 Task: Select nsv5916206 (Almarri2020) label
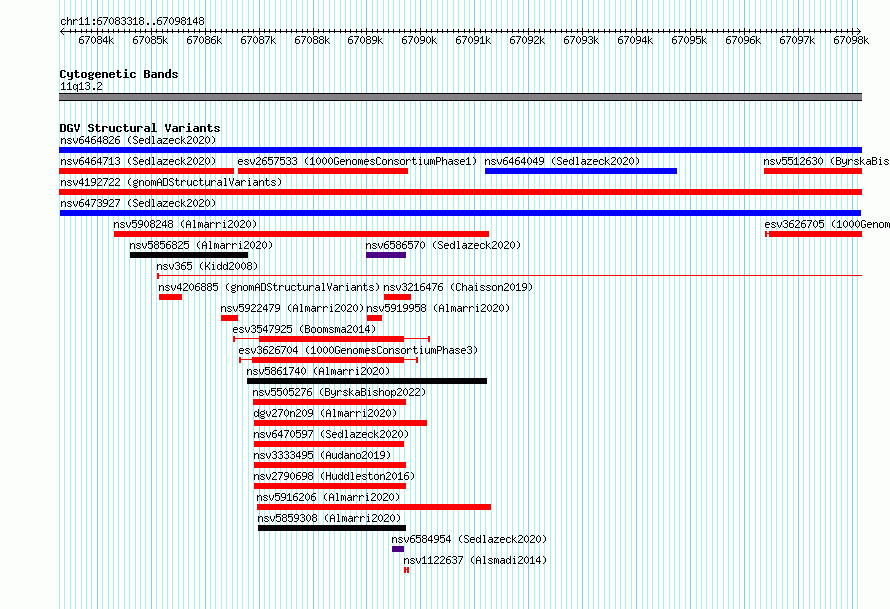pos(328,497)
